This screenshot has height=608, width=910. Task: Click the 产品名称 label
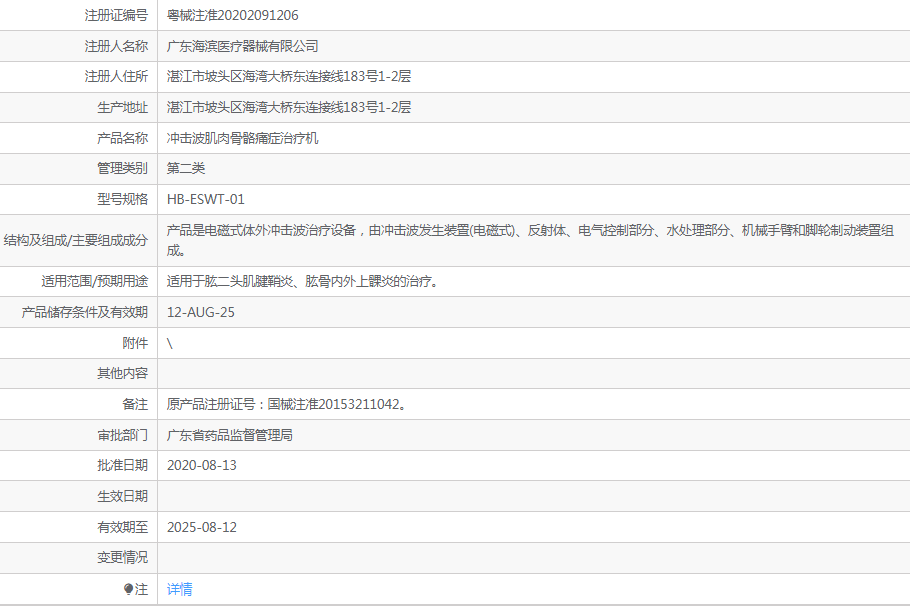[122, 138]
